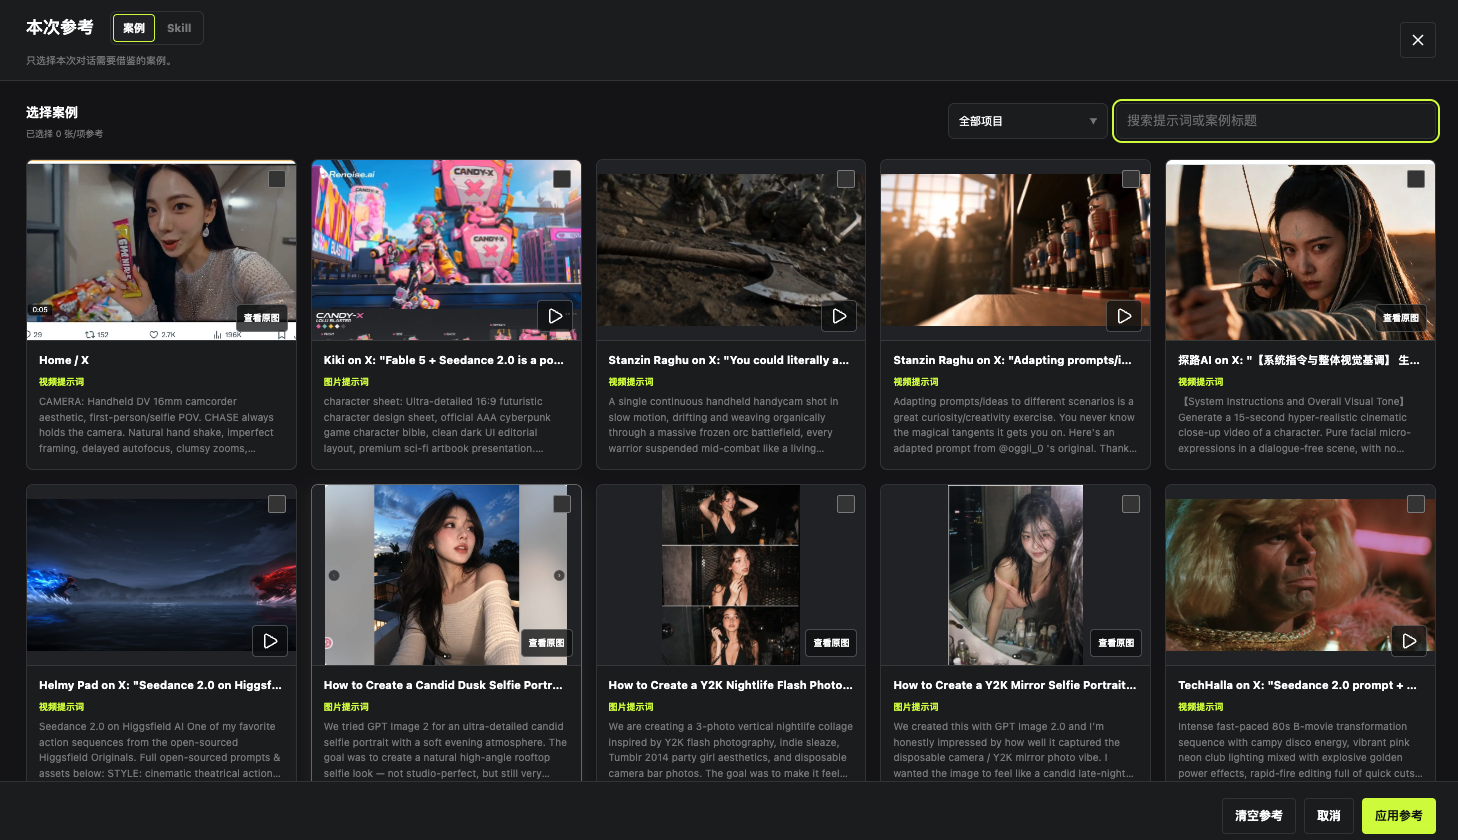
Task: Play the TechHalla 80s transformation video
Action: click(1409, 641)
